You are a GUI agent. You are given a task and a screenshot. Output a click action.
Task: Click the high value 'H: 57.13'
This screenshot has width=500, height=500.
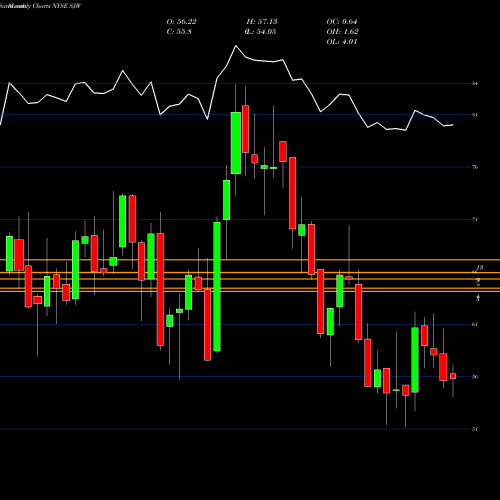tap(262, 22)
